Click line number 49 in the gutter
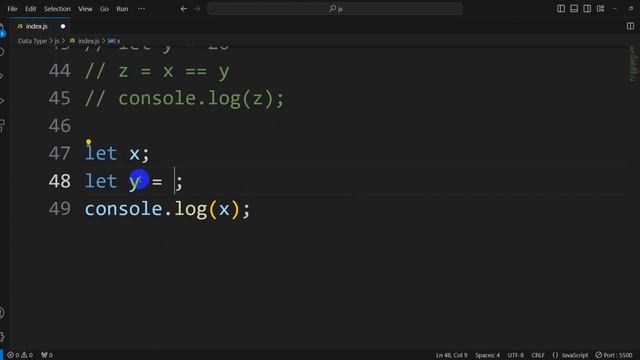Image resolution: width=640 pixels, height=360 pixels. tap(60, 209)
